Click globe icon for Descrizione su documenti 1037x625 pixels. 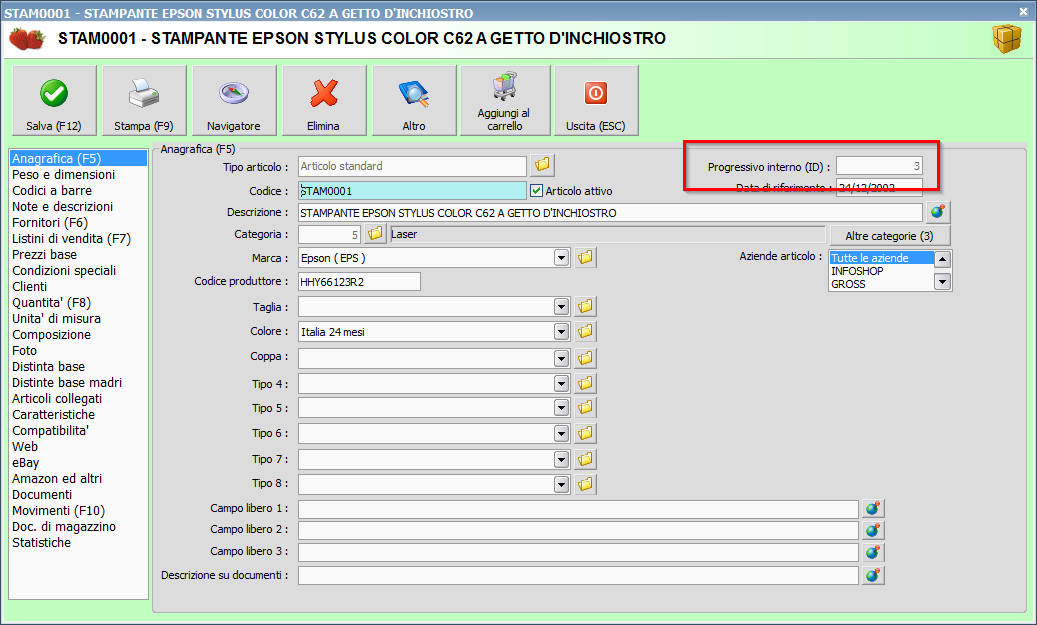pos(873,575)
